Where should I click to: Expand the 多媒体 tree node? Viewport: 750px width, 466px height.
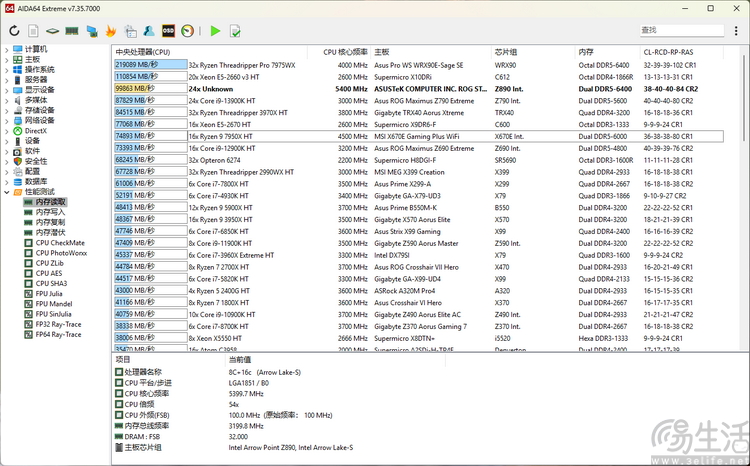point(7,100)
